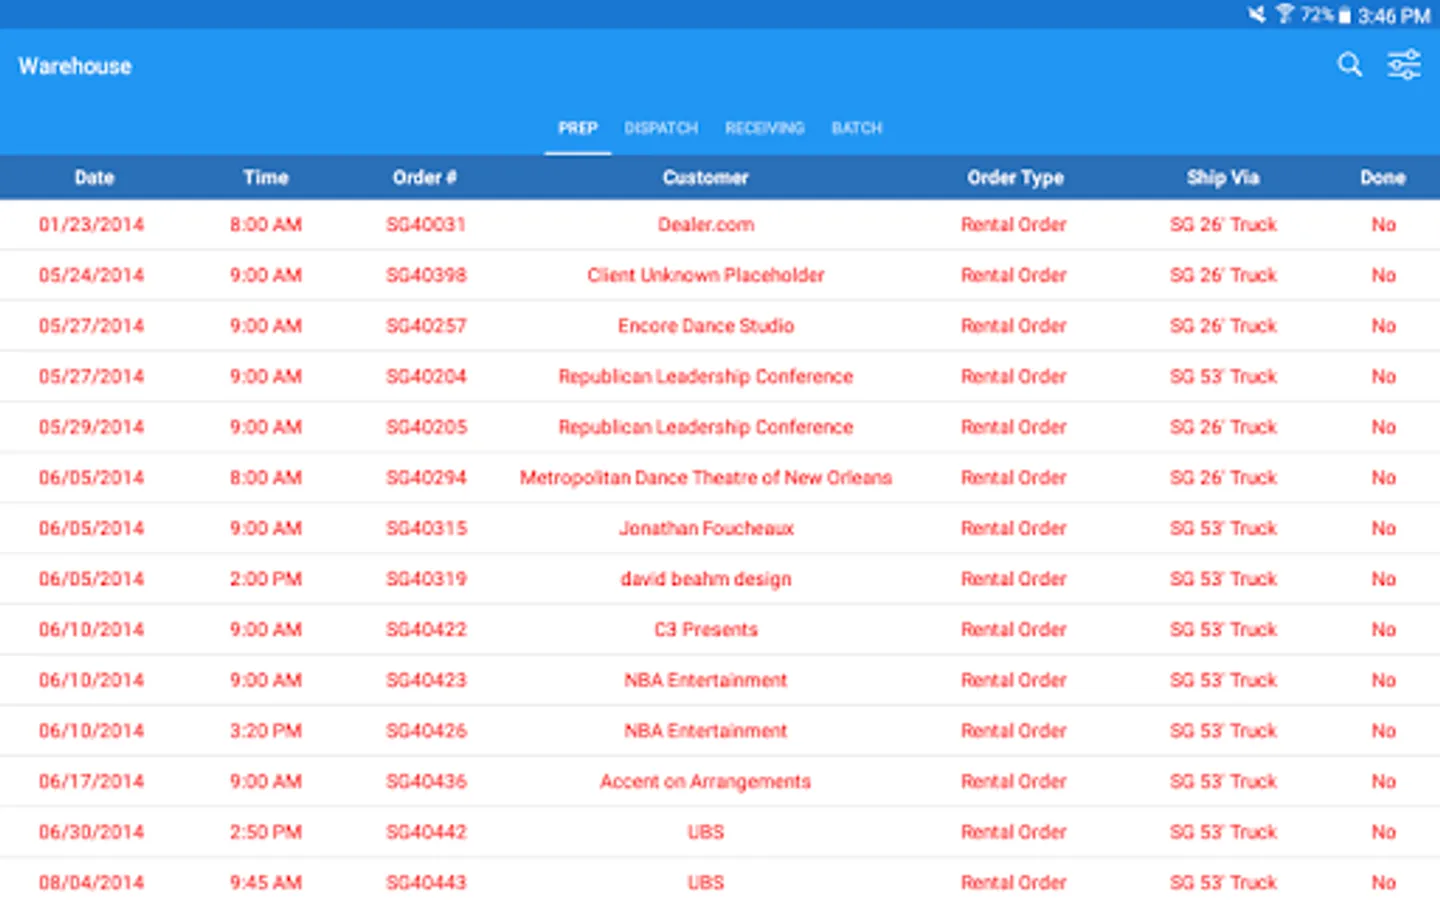This screenshot has height=900, width=1440.
Task: Sort orders by the Customer column header
Action: pos(705,177)
